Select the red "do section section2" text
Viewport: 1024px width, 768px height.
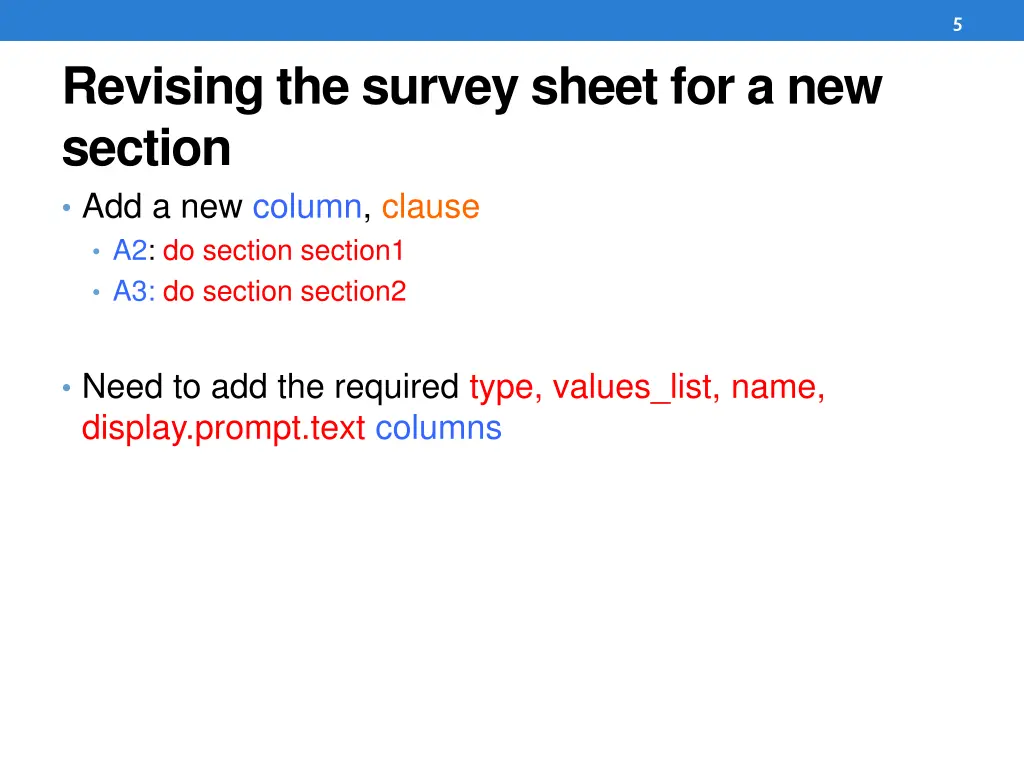pos(284,292)
